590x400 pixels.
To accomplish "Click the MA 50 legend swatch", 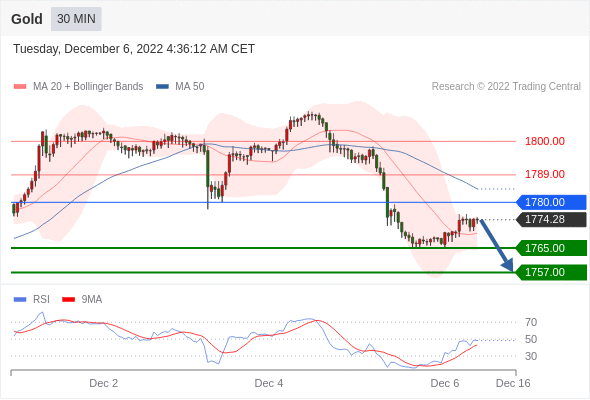I will pos(162,87).
